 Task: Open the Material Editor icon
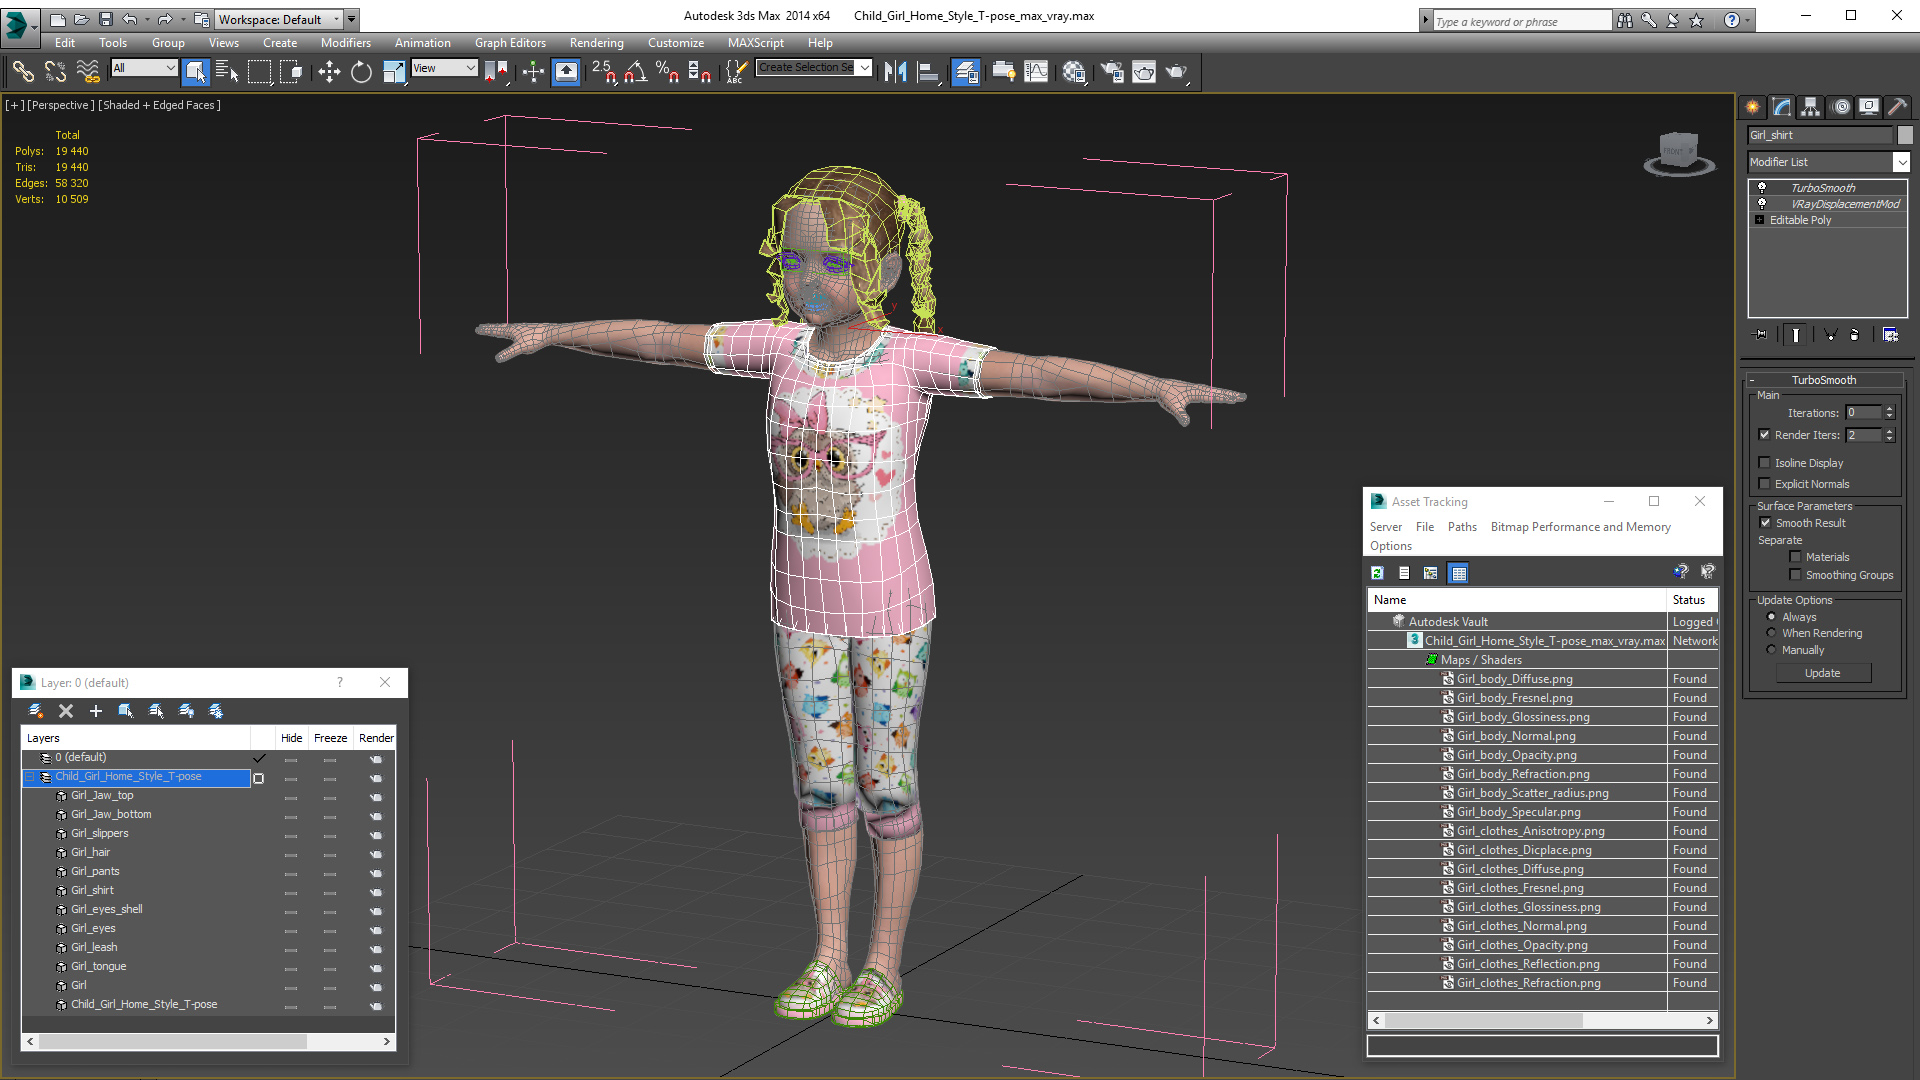1074,71
